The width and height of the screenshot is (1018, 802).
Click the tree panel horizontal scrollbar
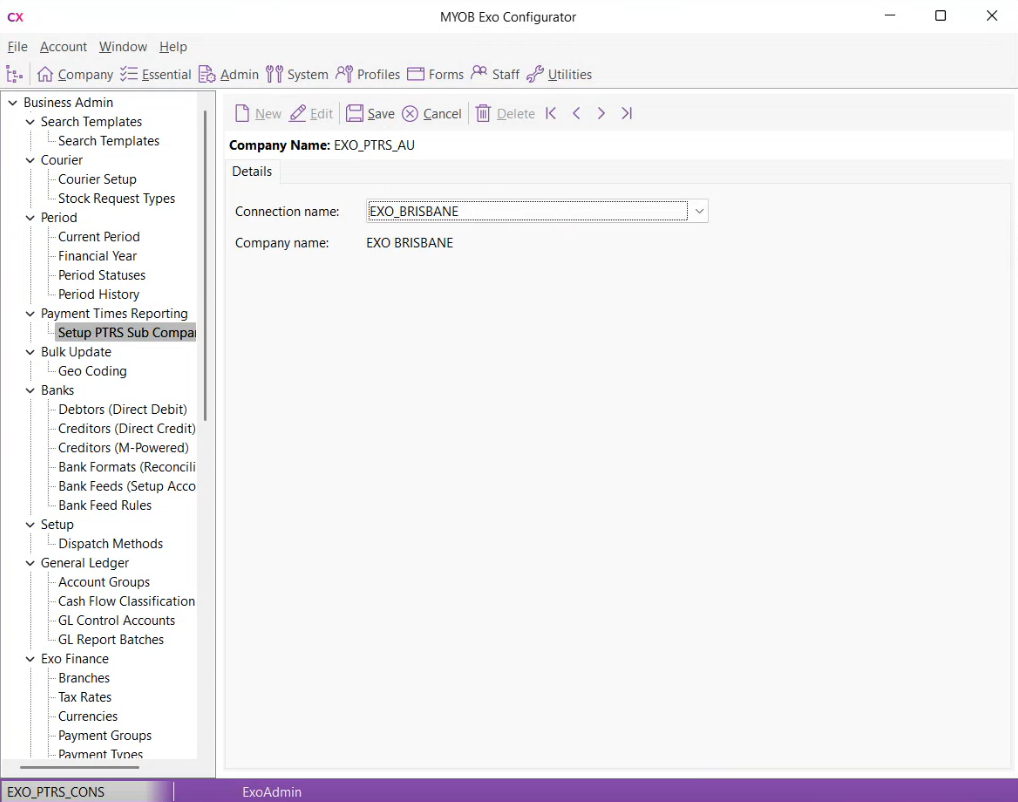click(x=80, y=768)
